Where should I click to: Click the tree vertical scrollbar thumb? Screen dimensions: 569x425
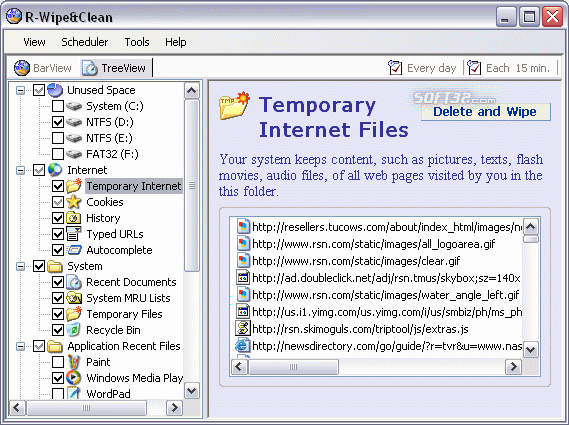click(192, 185)
